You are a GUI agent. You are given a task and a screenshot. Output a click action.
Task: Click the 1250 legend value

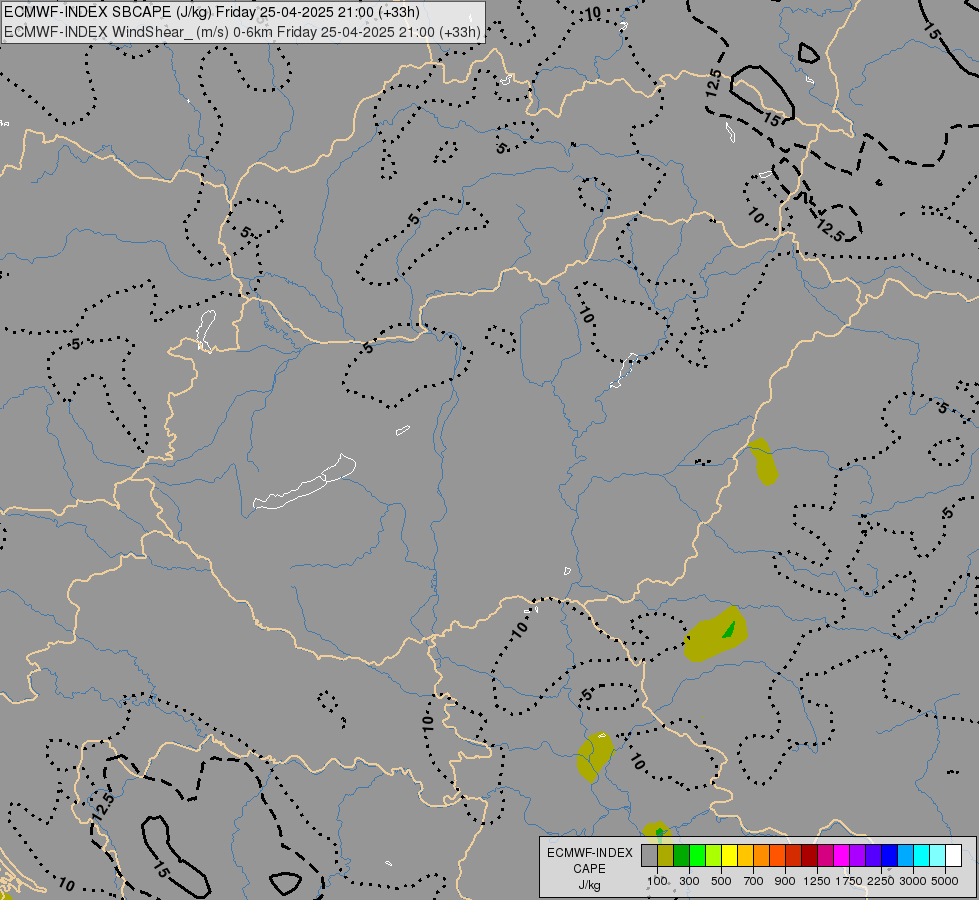(x=817, y=881)
